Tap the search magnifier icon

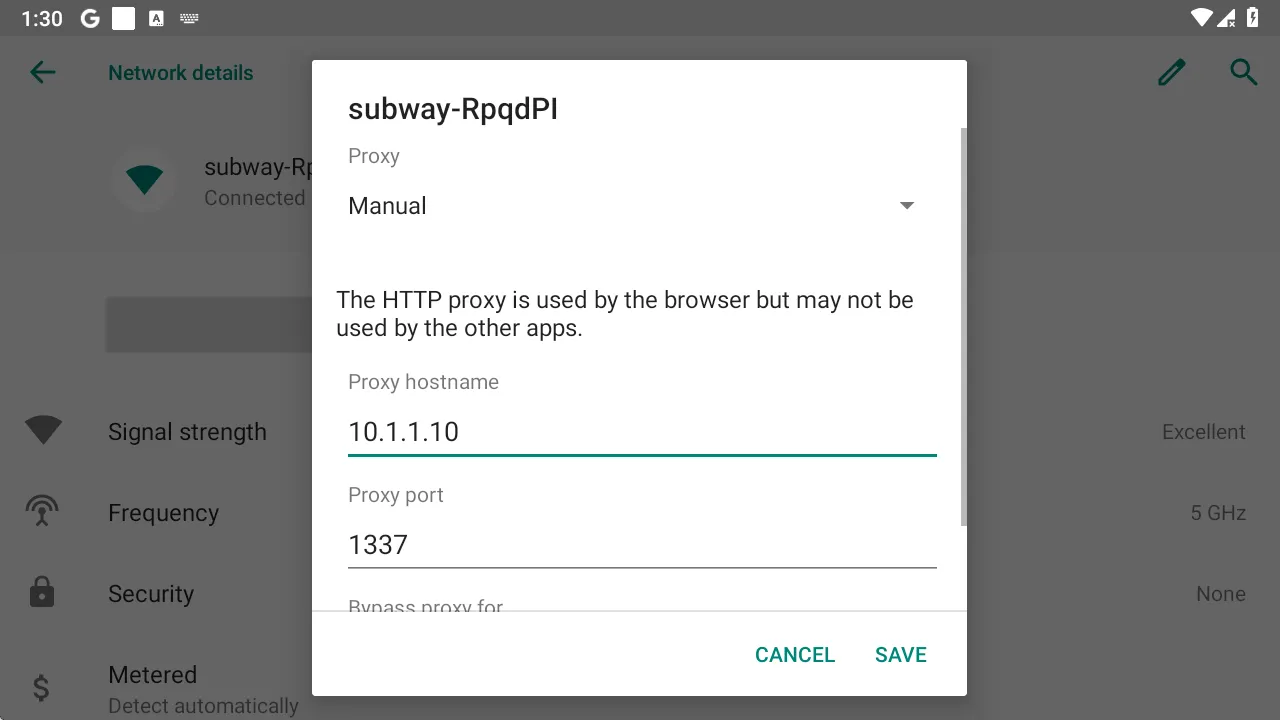pos(1243,72)
